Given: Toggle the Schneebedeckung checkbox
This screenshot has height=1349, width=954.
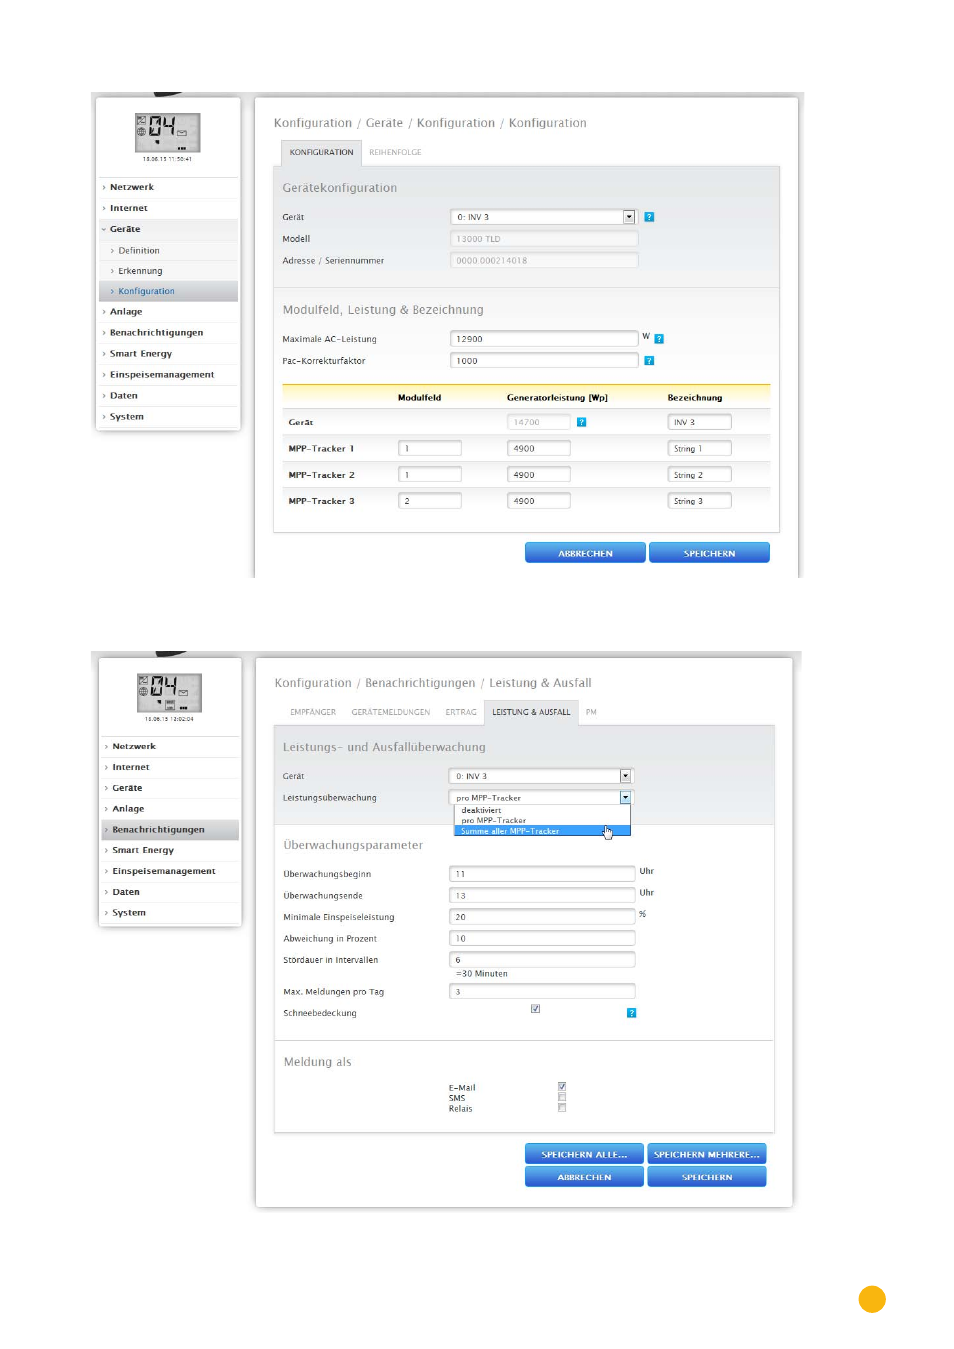Looking at the screenshot, I should tap(535, 1009).
